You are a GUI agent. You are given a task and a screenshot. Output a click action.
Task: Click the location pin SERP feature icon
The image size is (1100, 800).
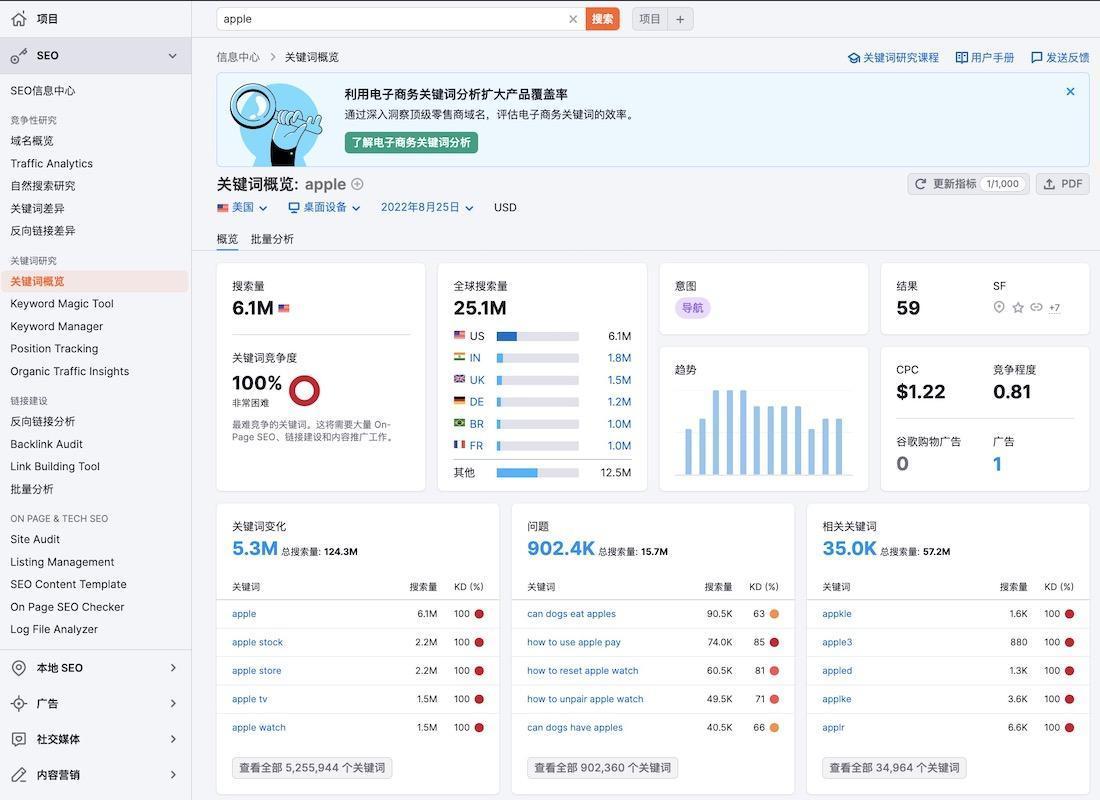point(999,307)
